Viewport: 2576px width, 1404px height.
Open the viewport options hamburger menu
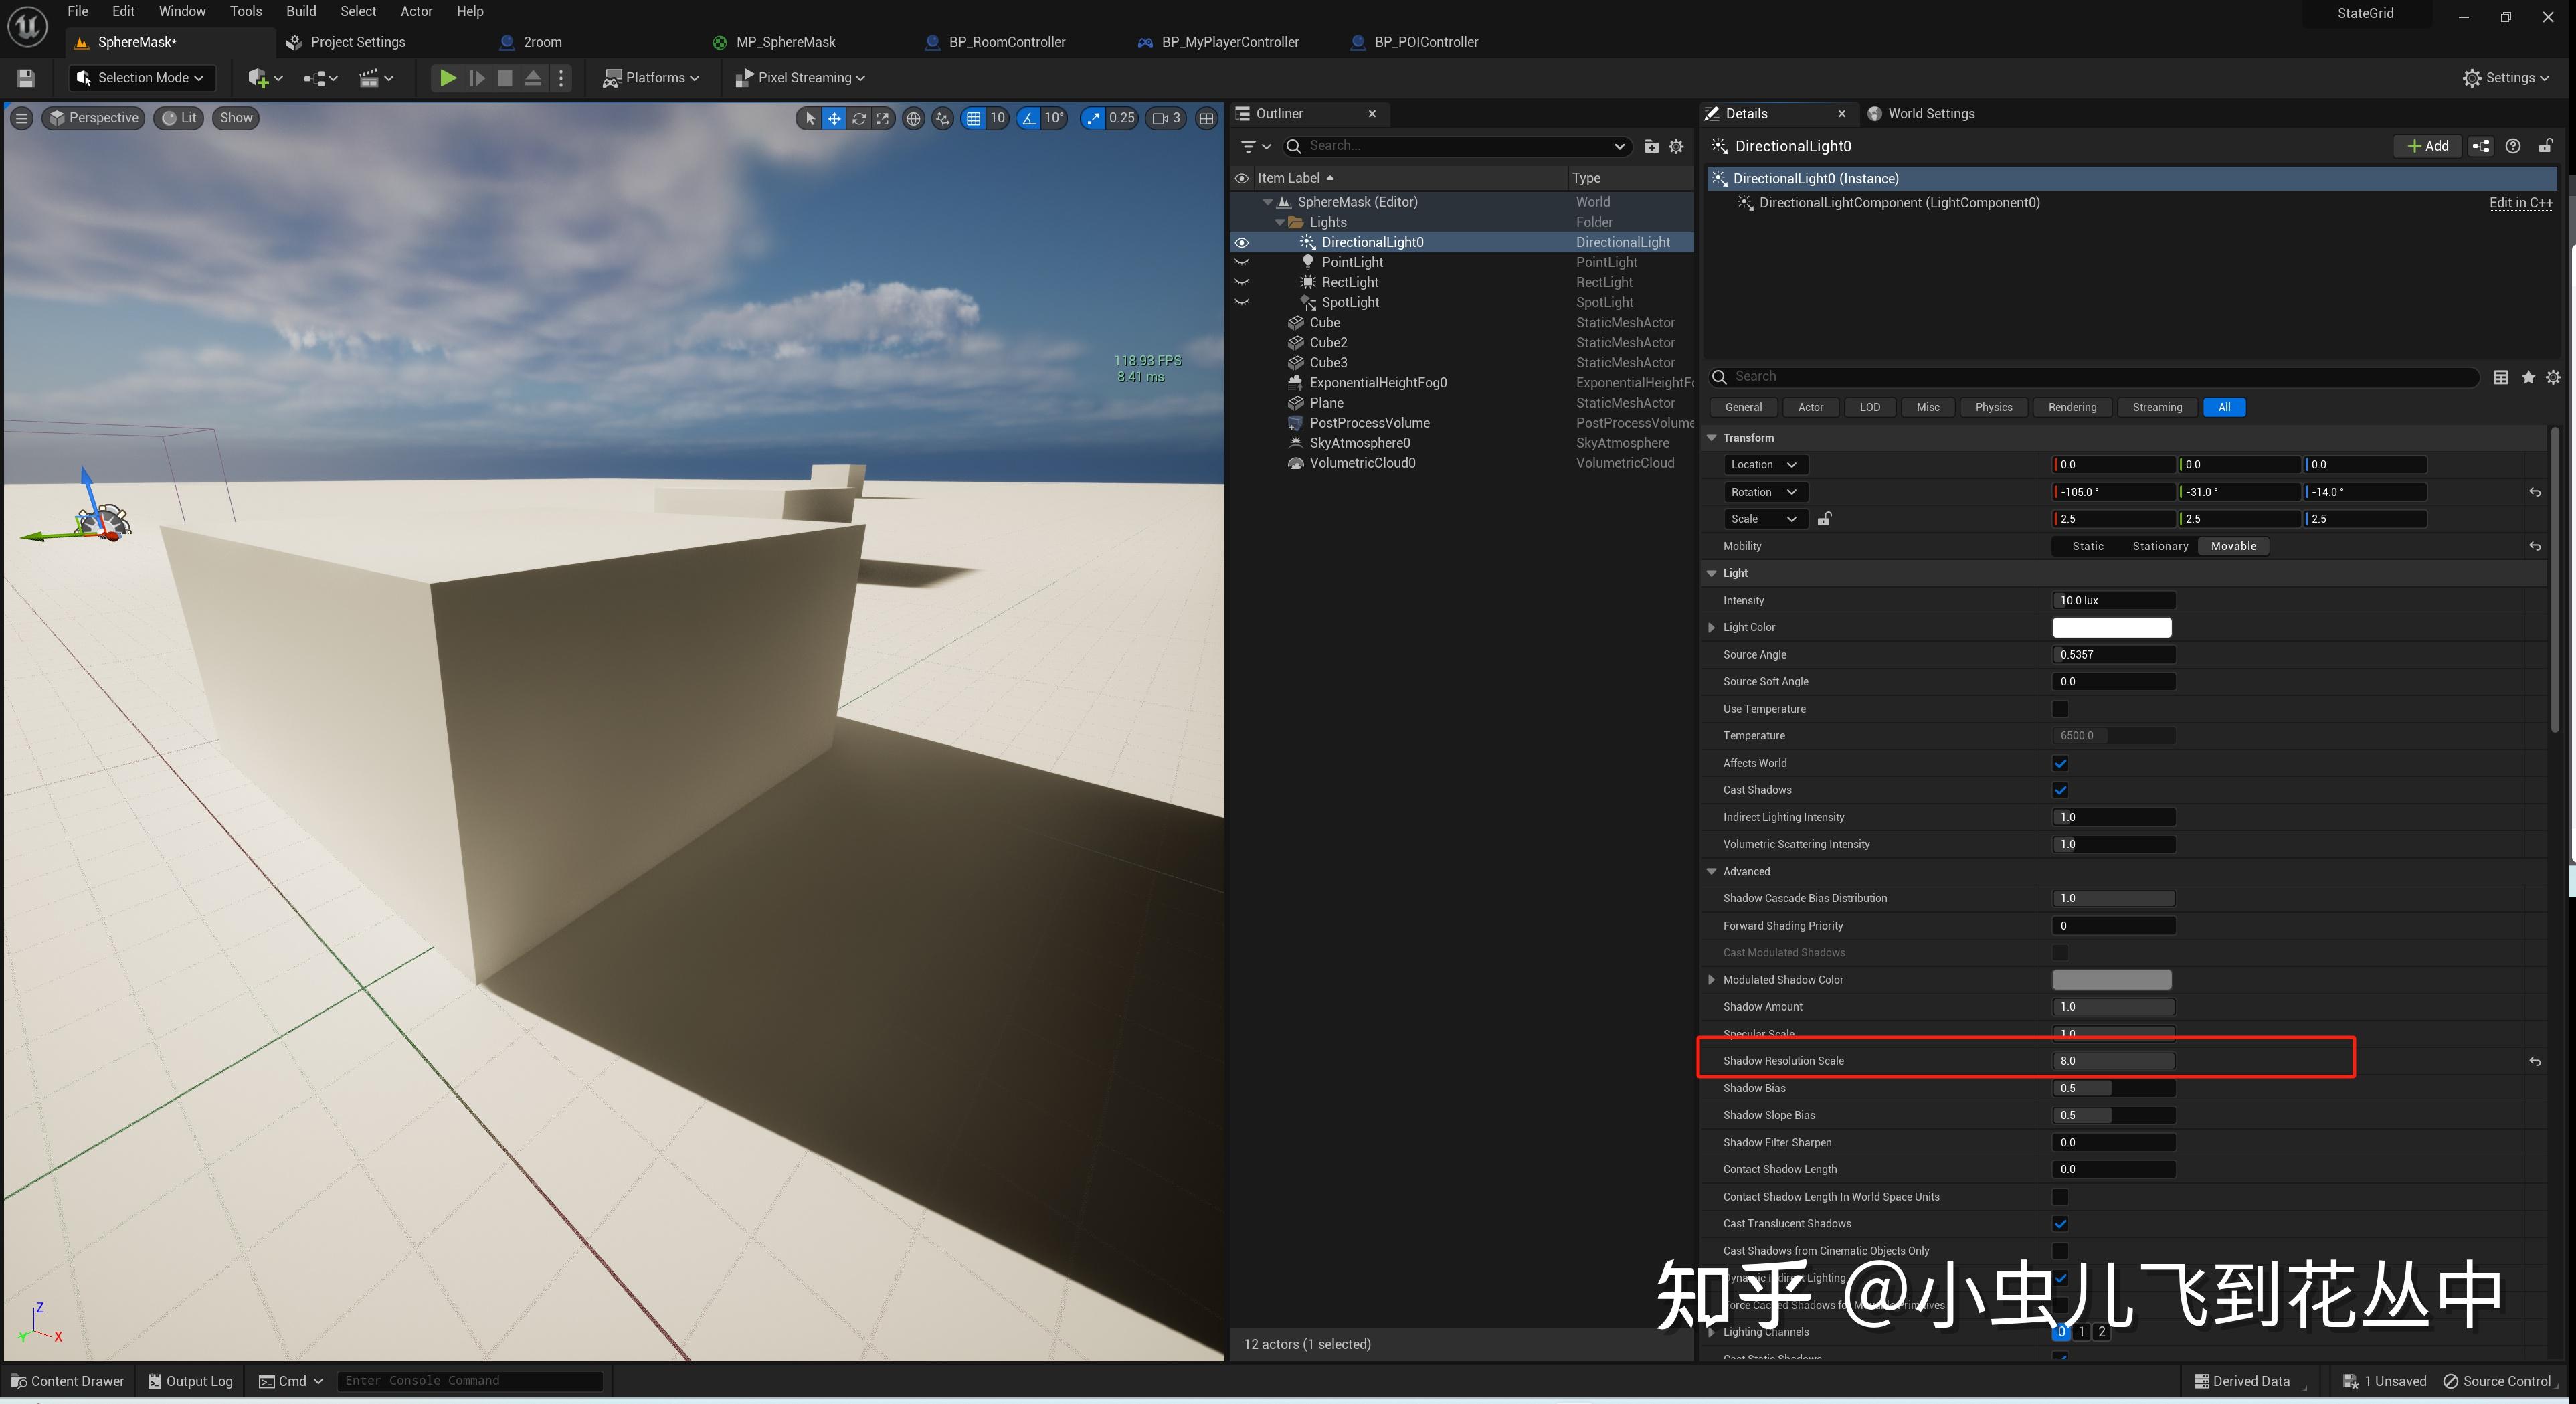point(21,118)
